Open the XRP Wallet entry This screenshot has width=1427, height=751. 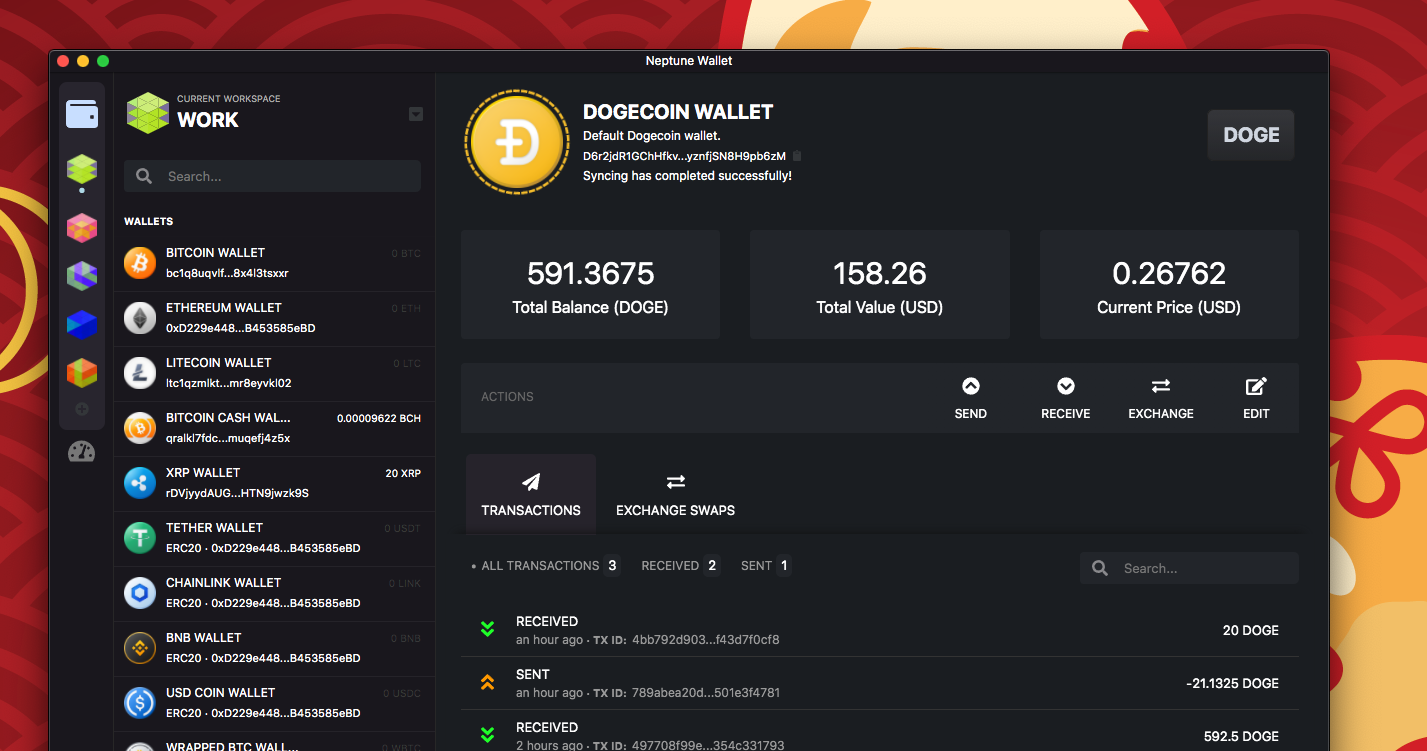click(x=274, y=484)
